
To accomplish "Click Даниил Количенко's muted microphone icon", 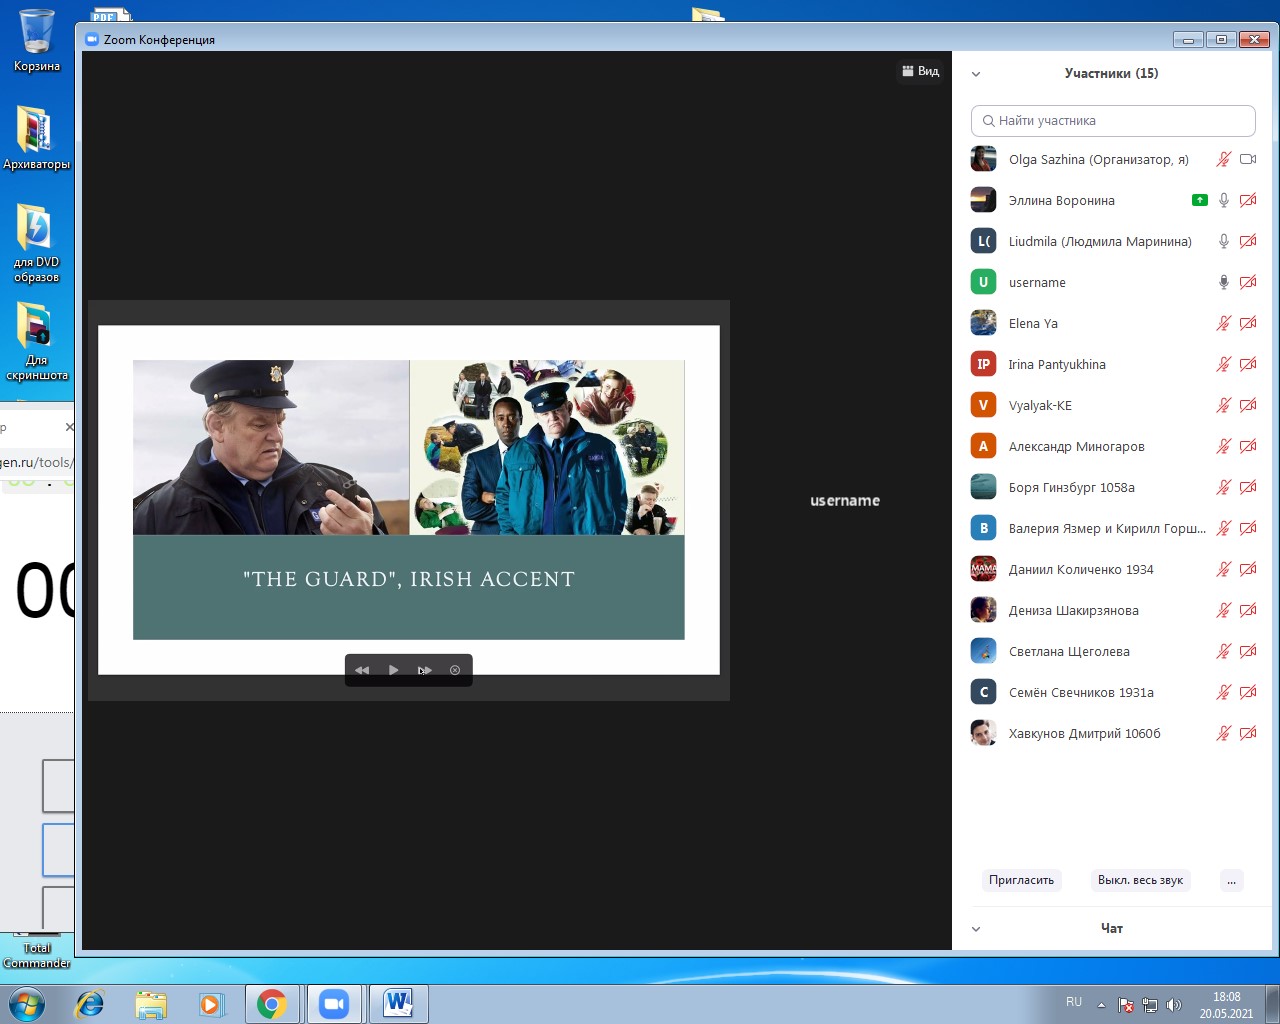I will pos(1223,569).
